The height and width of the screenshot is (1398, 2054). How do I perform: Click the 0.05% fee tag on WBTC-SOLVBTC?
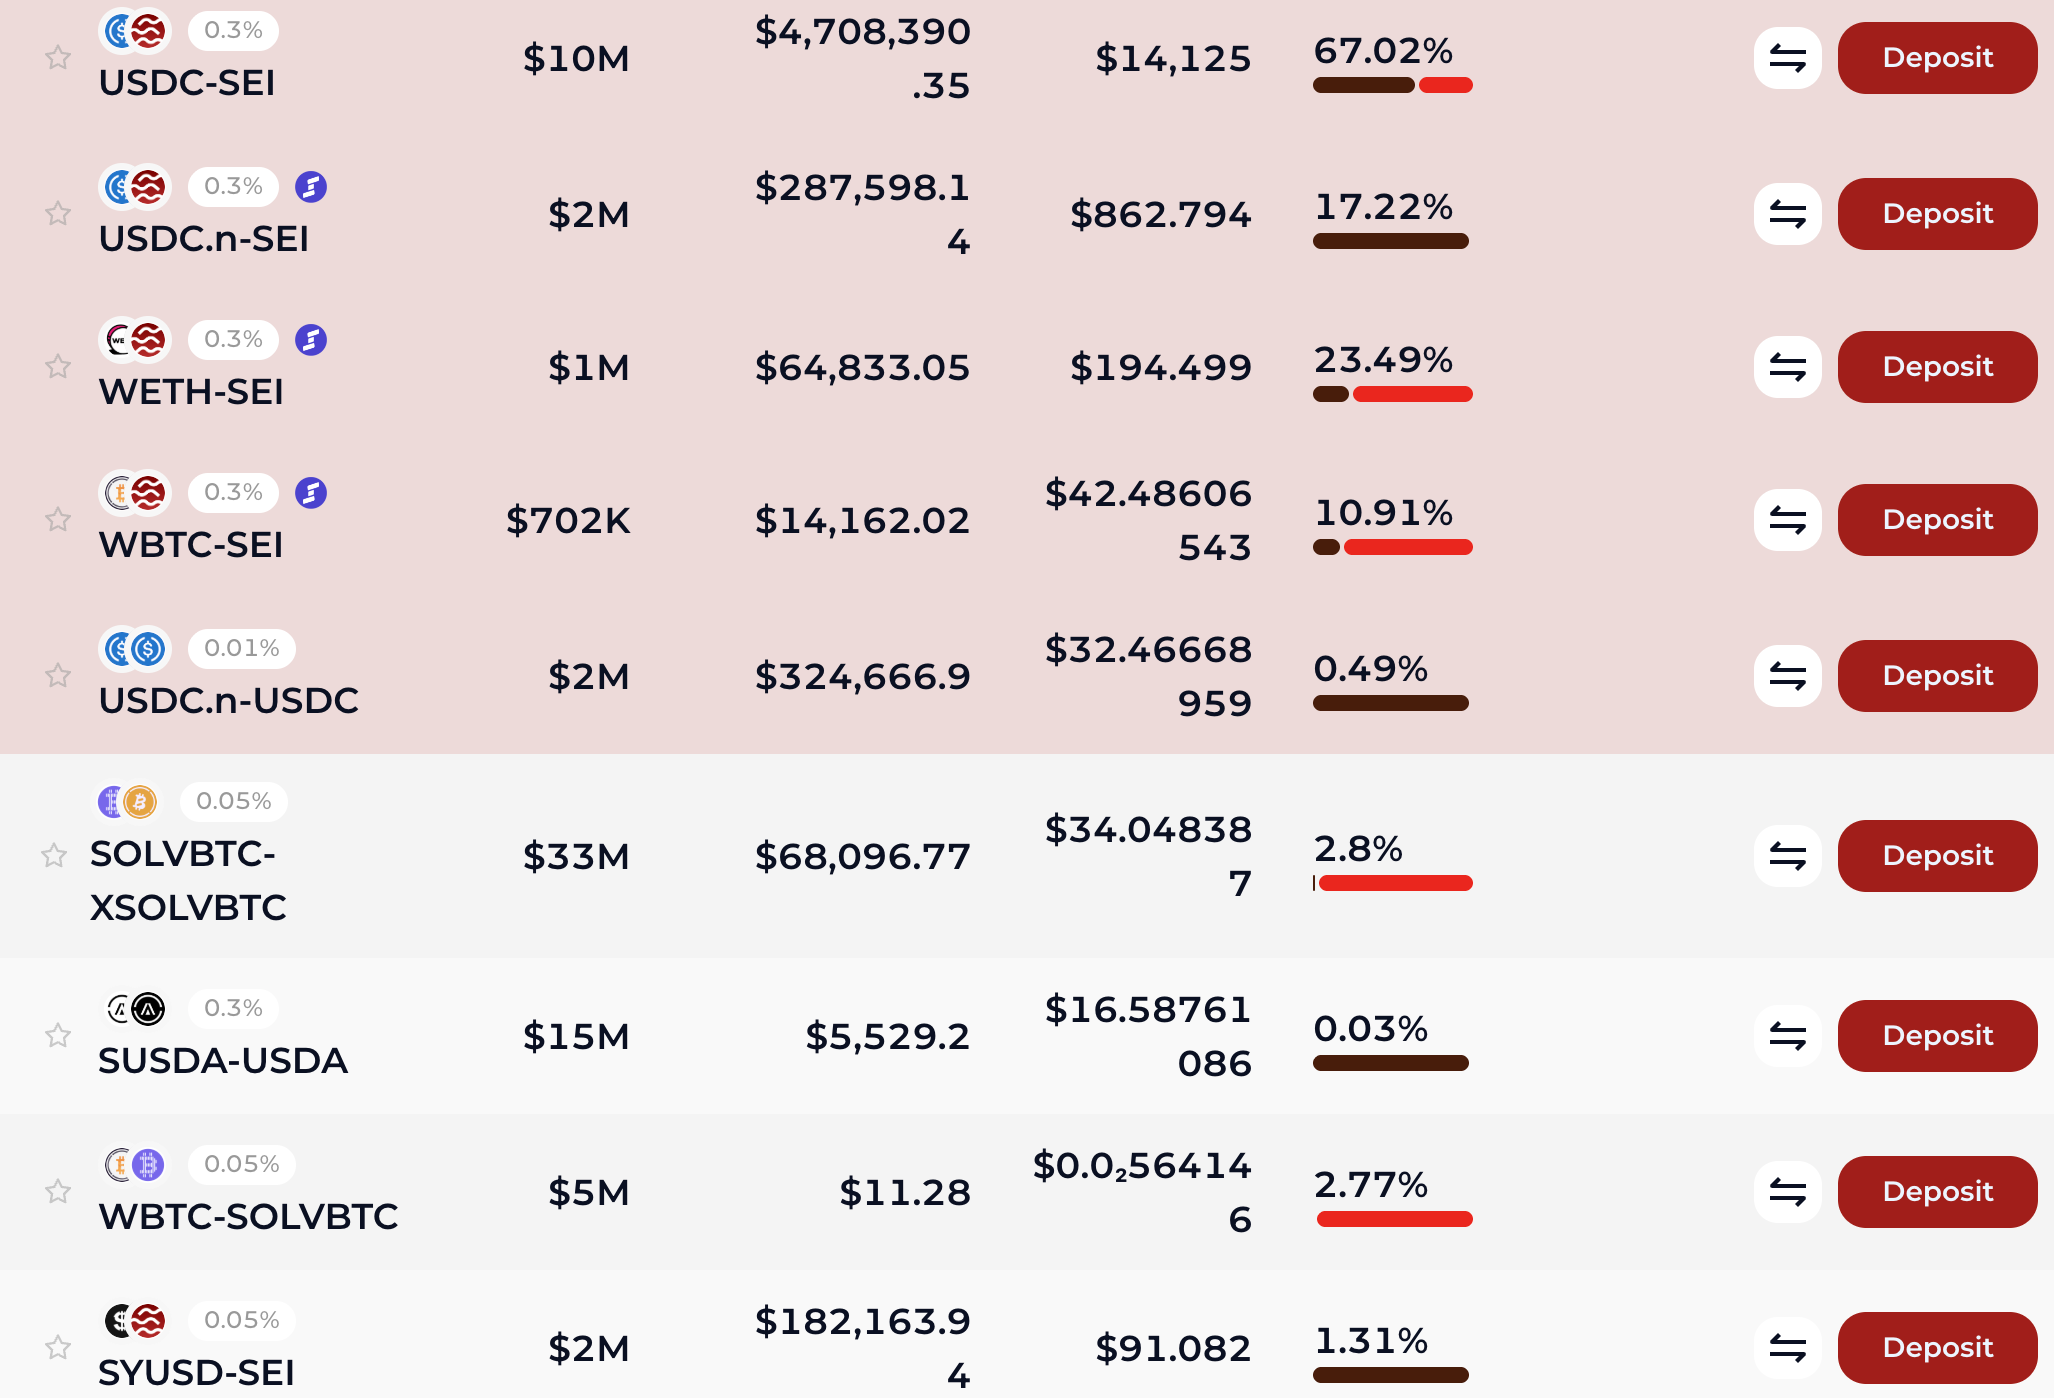coord(241,1165)
